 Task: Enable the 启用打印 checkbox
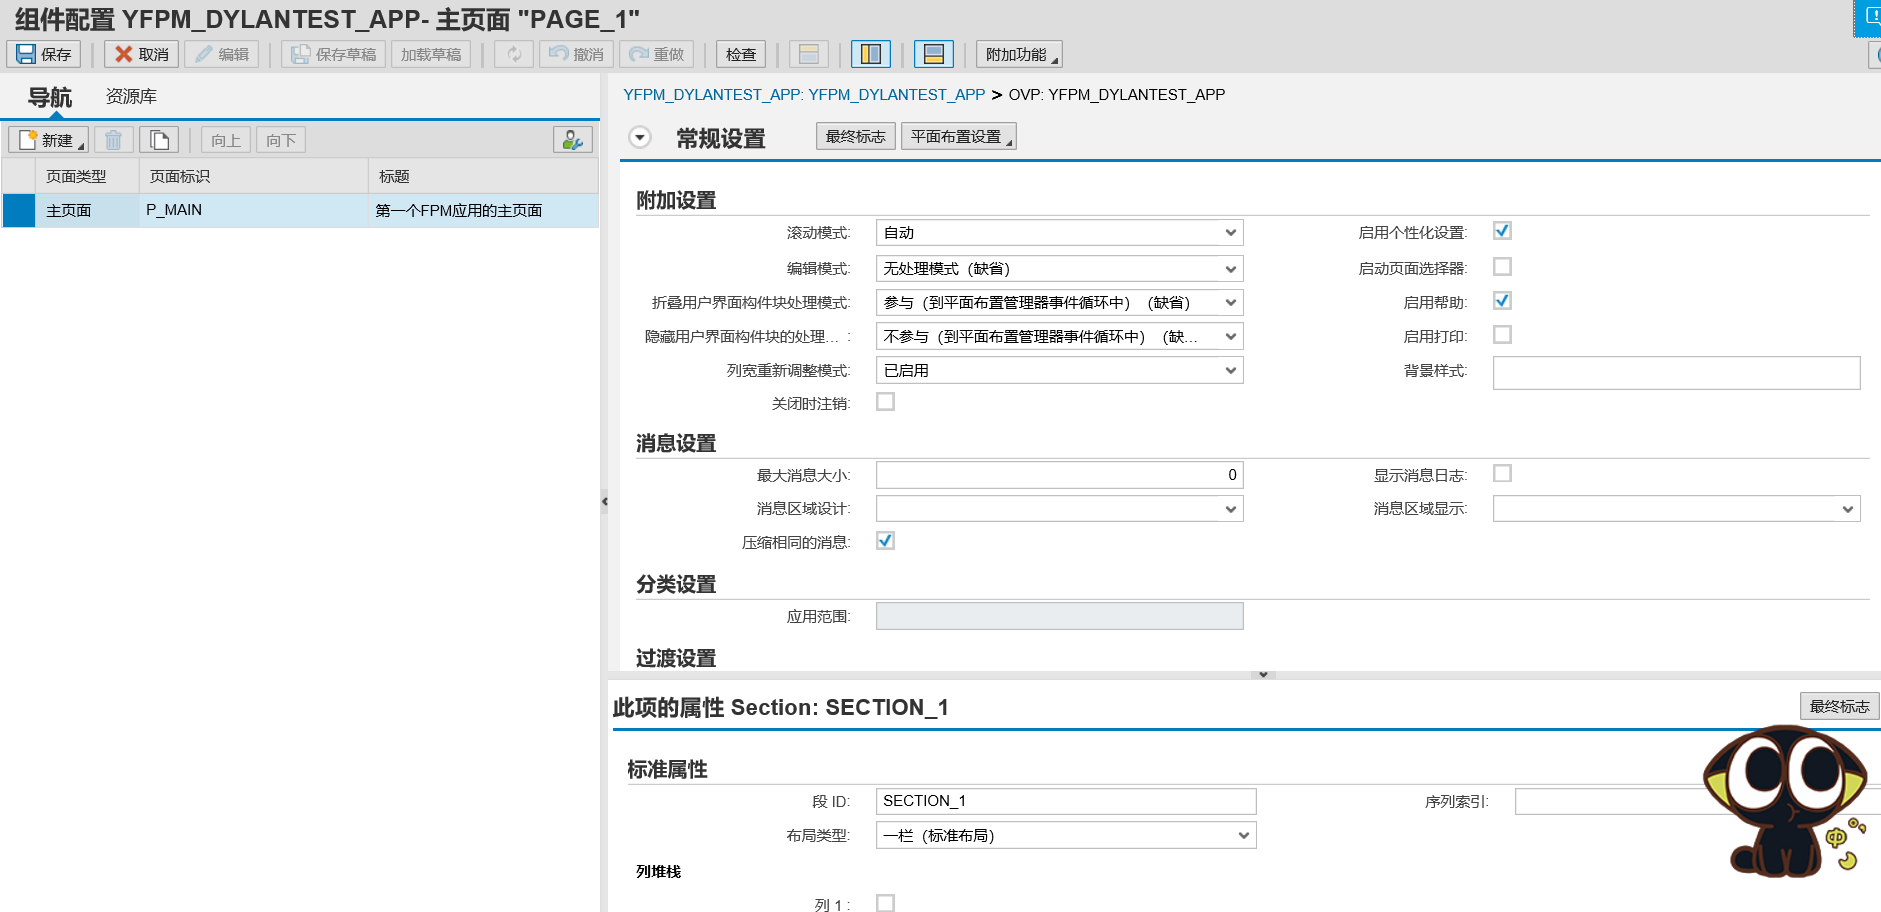click(x=1501, y=334)
